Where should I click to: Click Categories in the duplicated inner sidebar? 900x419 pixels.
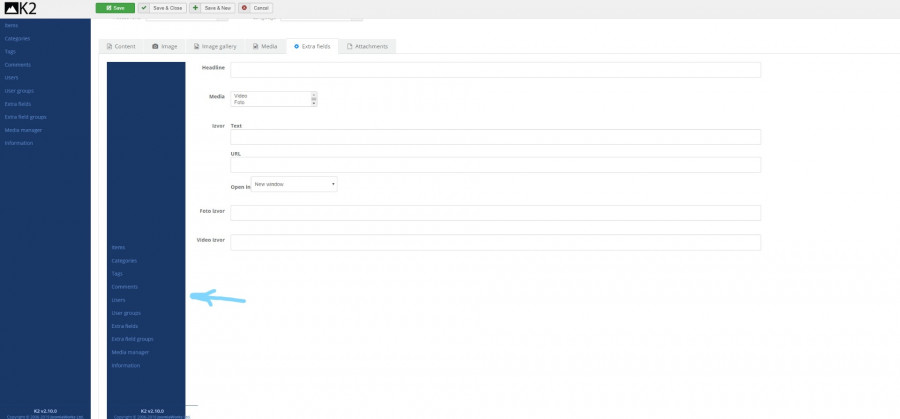click(125, 261)
